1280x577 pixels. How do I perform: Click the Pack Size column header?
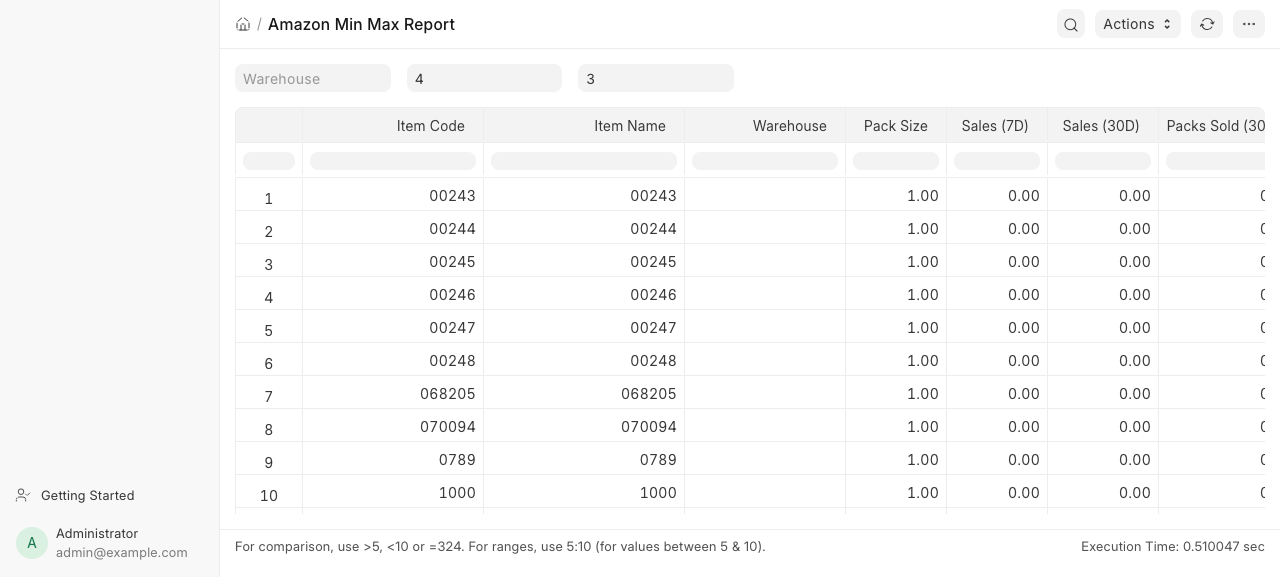click(896, 126)
